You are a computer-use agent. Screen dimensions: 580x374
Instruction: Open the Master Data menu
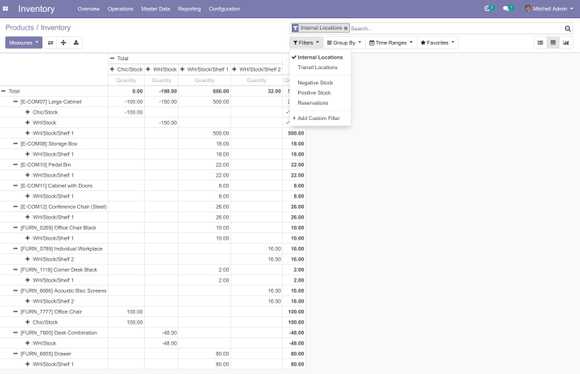pos(155,9)
